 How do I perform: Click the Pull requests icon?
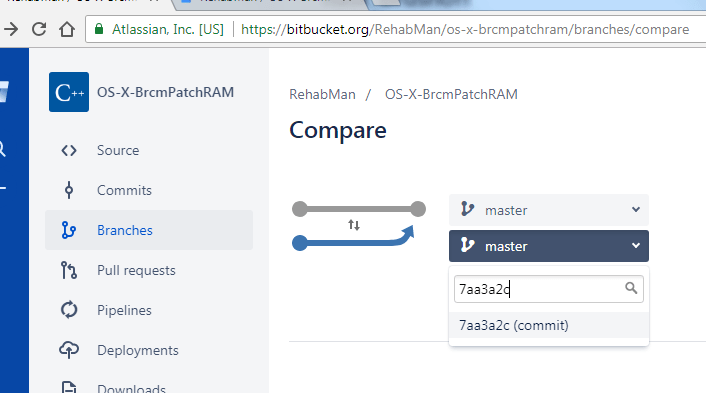pos(69,270)
